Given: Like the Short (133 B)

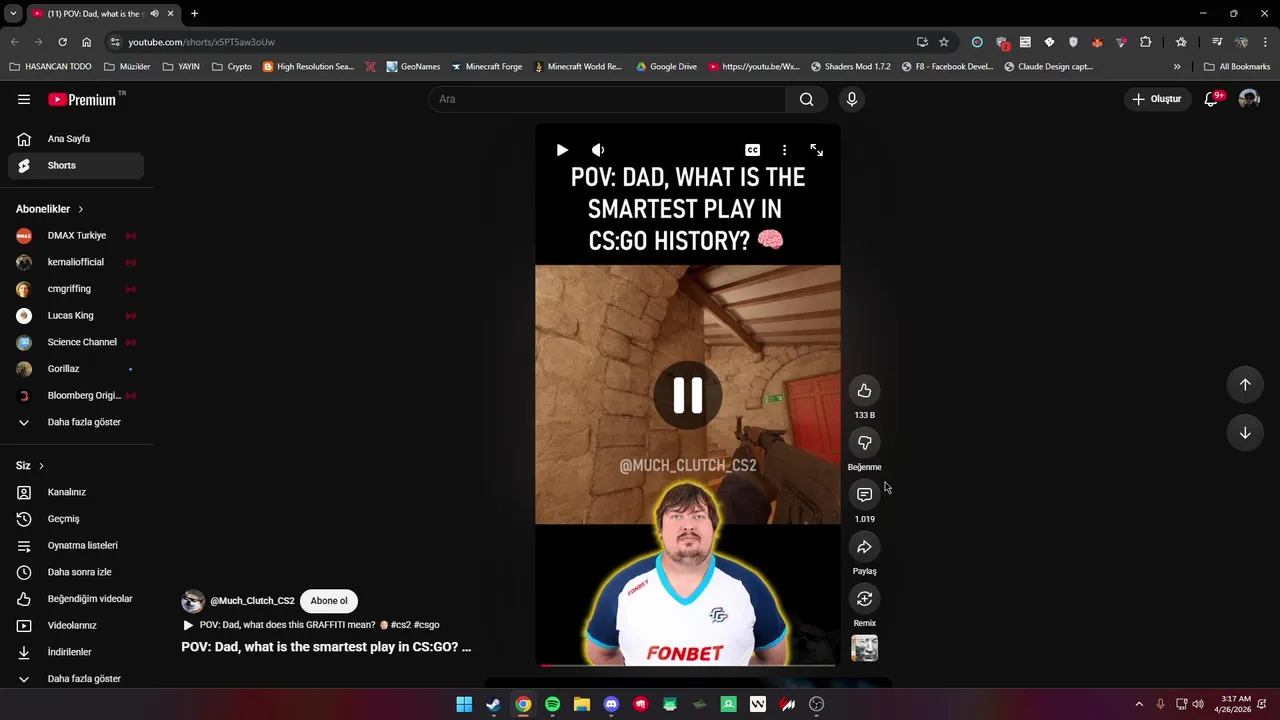Looking at the screenshot, I should pyautogui.click(x=865, y=391).
